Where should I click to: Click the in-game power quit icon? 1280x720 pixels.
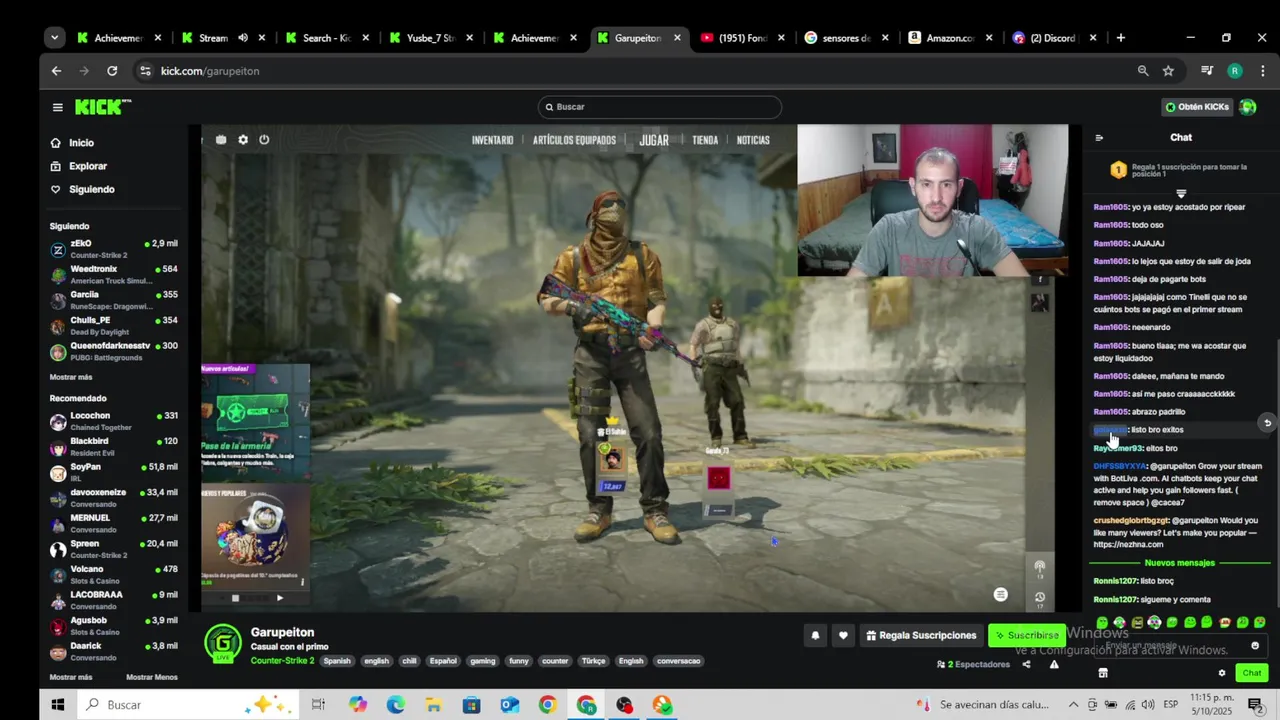(x=264, y=140)
